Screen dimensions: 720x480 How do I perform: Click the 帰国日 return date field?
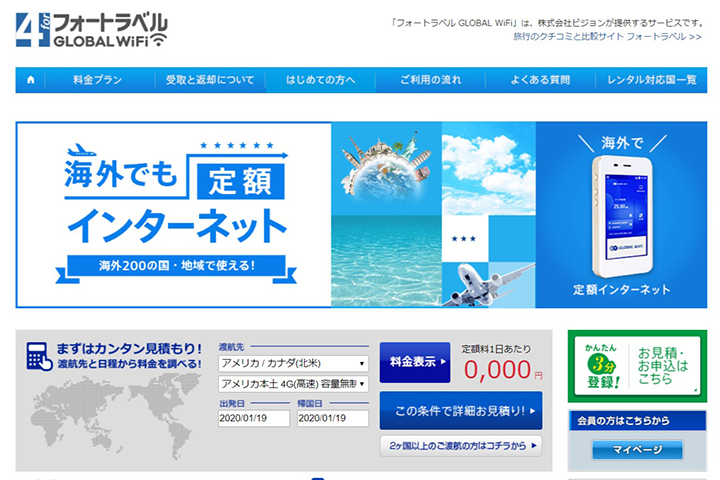click(x=333, y=418)
